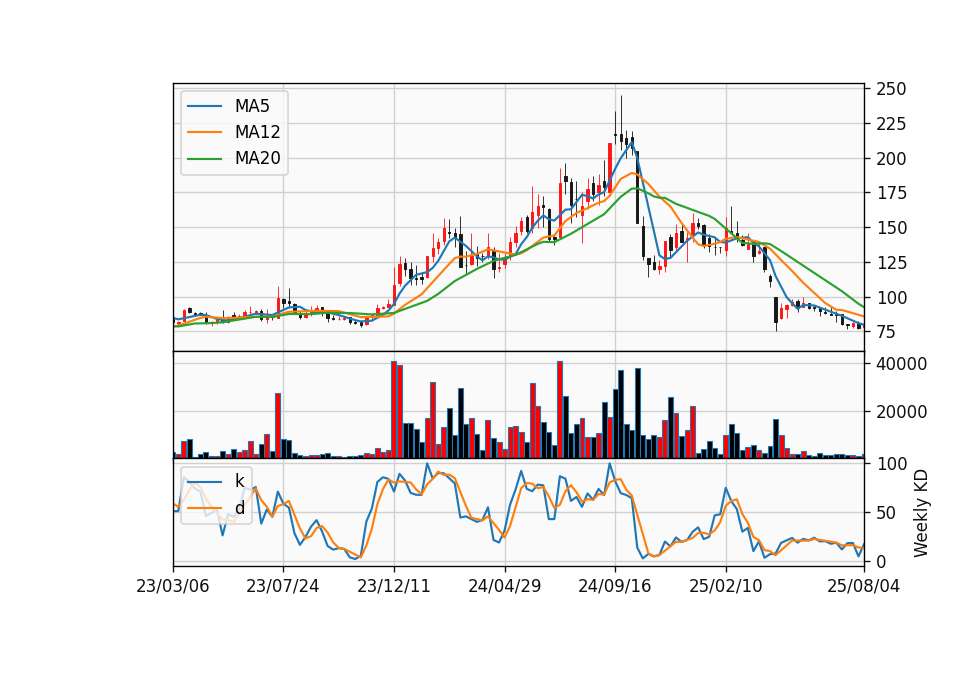Click the 200 price axis label
Image resolution: width=960 pixels, height=690 pixels.
click(x=891, y=159)
